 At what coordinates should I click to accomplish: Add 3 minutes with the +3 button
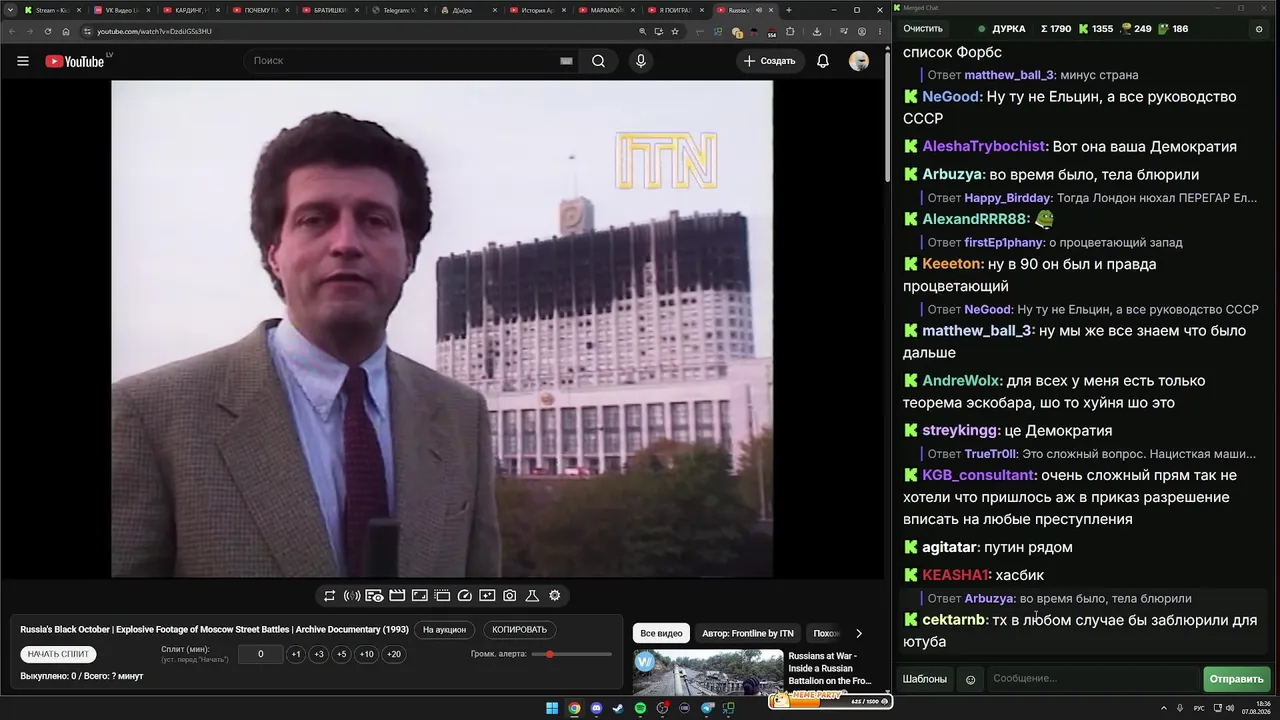coord(319,654)
